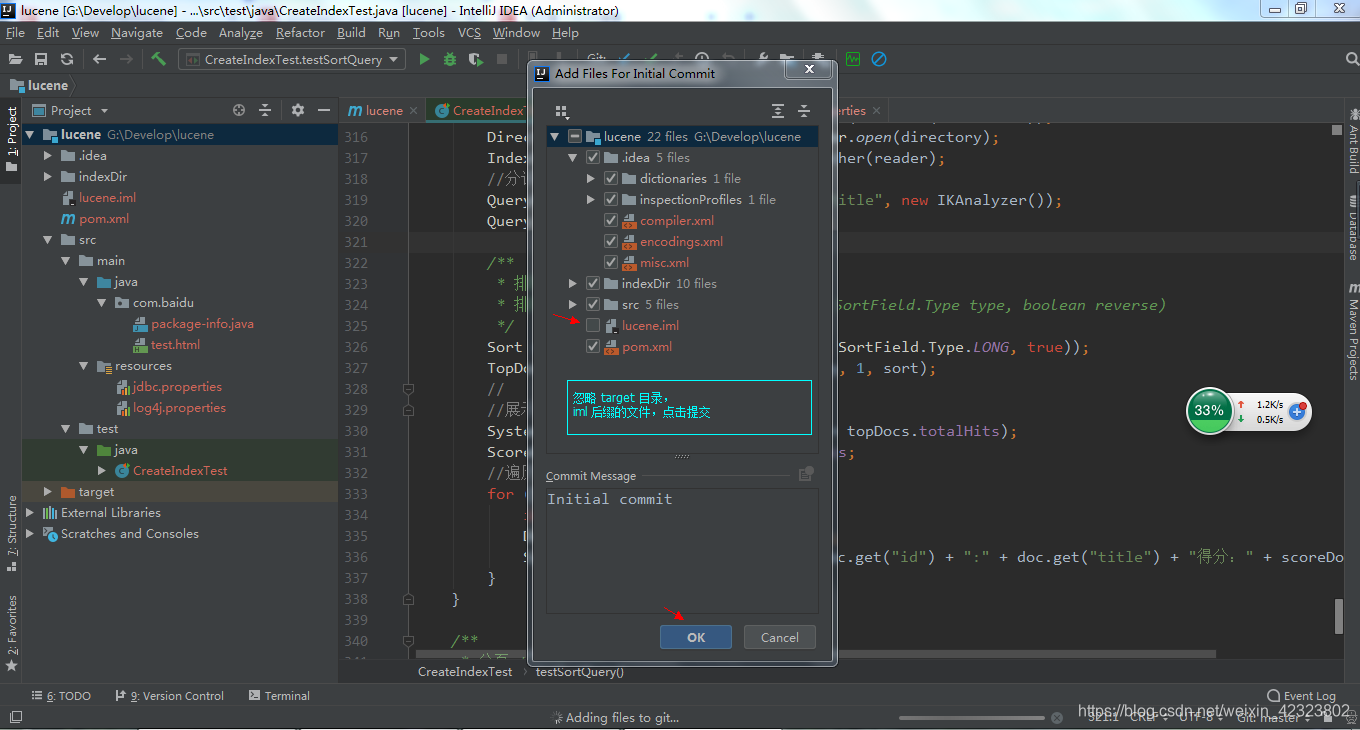Click the blue circle-slash toolbar icon

[878, 59]
